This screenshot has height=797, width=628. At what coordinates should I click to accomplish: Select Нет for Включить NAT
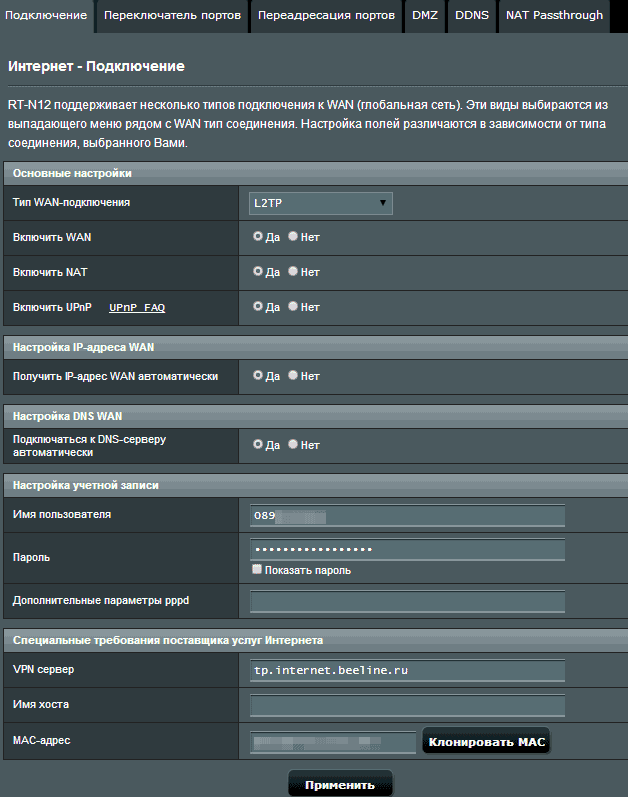[x=293, y=271]
